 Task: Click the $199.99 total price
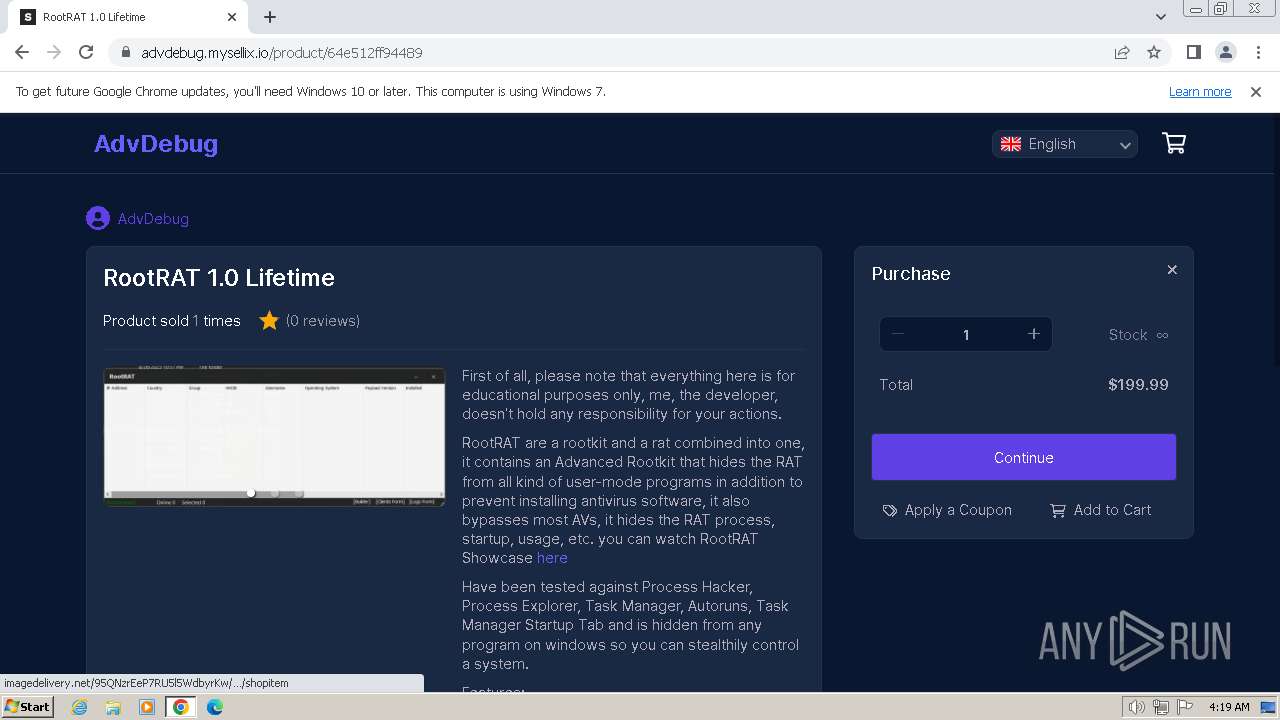(1138, 385)
